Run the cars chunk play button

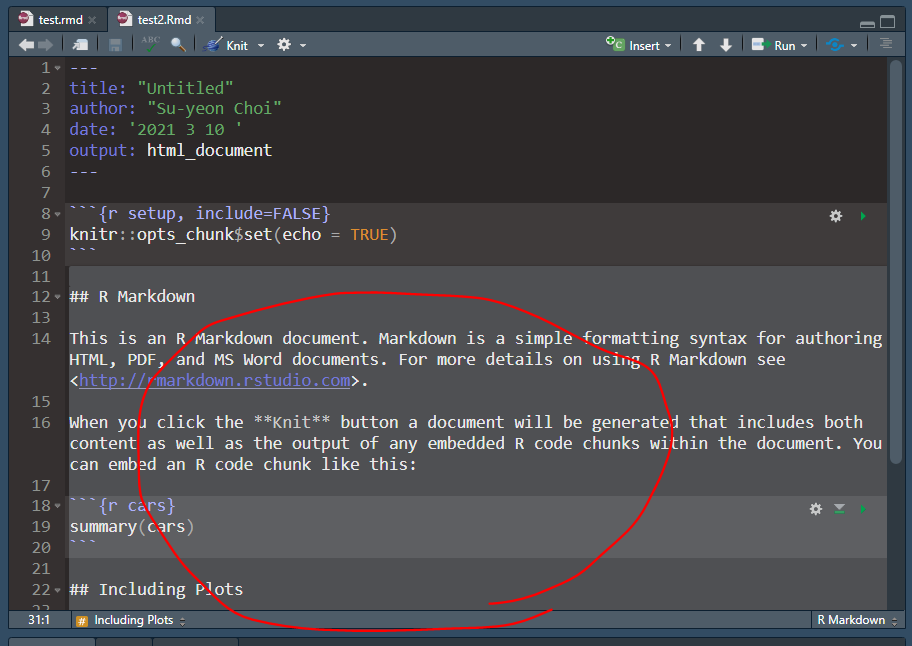pyautogui.click(x=863, y=509)
